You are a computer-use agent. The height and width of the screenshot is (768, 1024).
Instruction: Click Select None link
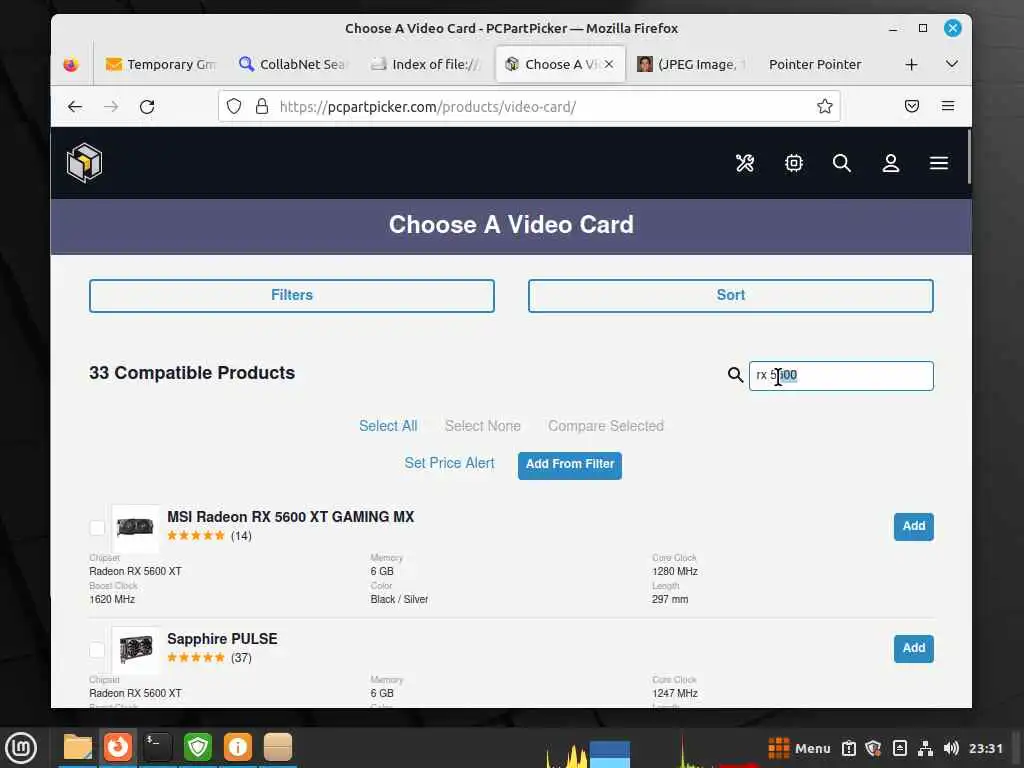[483, 426]
